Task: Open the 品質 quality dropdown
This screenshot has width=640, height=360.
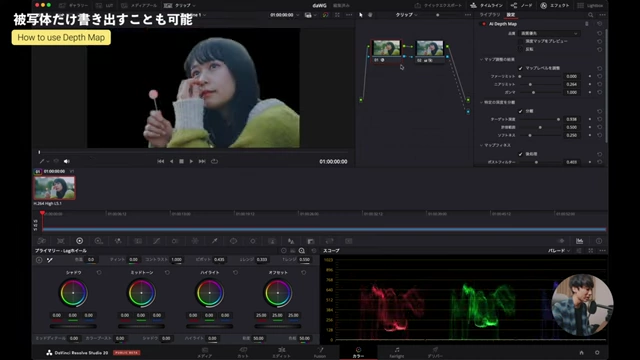Action: (x=549, y=33)
